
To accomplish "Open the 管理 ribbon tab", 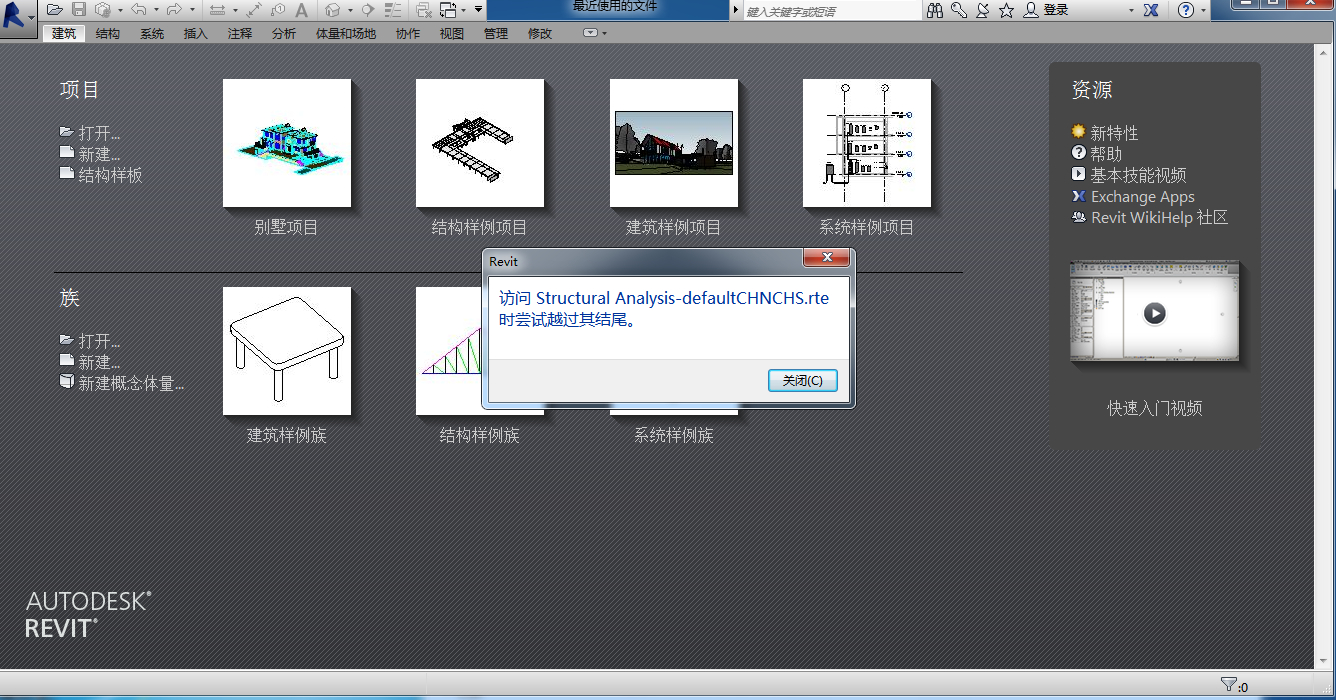I will click(496, 33).
